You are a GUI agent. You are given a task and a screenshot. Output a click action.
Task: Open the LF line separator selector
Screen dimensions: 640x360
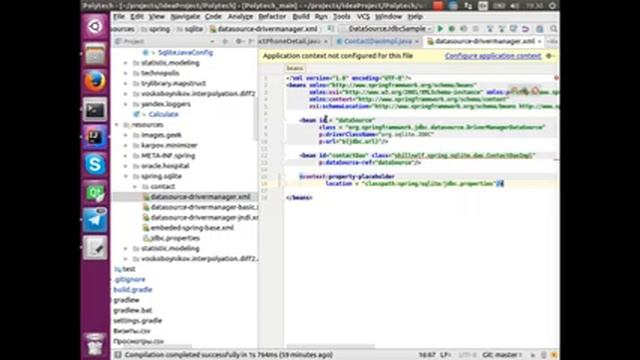445,355
